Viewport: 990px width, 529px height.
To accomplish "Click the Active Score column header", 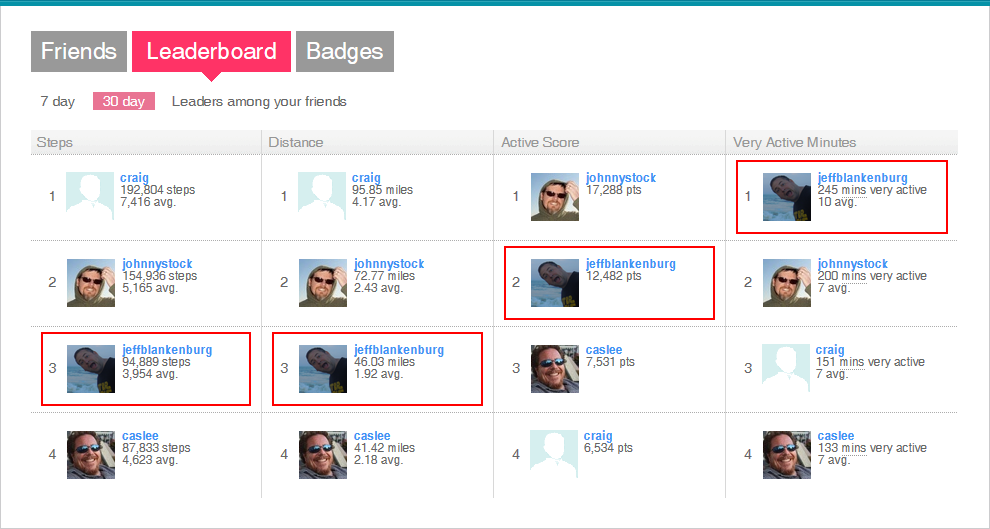I will 540,142.
